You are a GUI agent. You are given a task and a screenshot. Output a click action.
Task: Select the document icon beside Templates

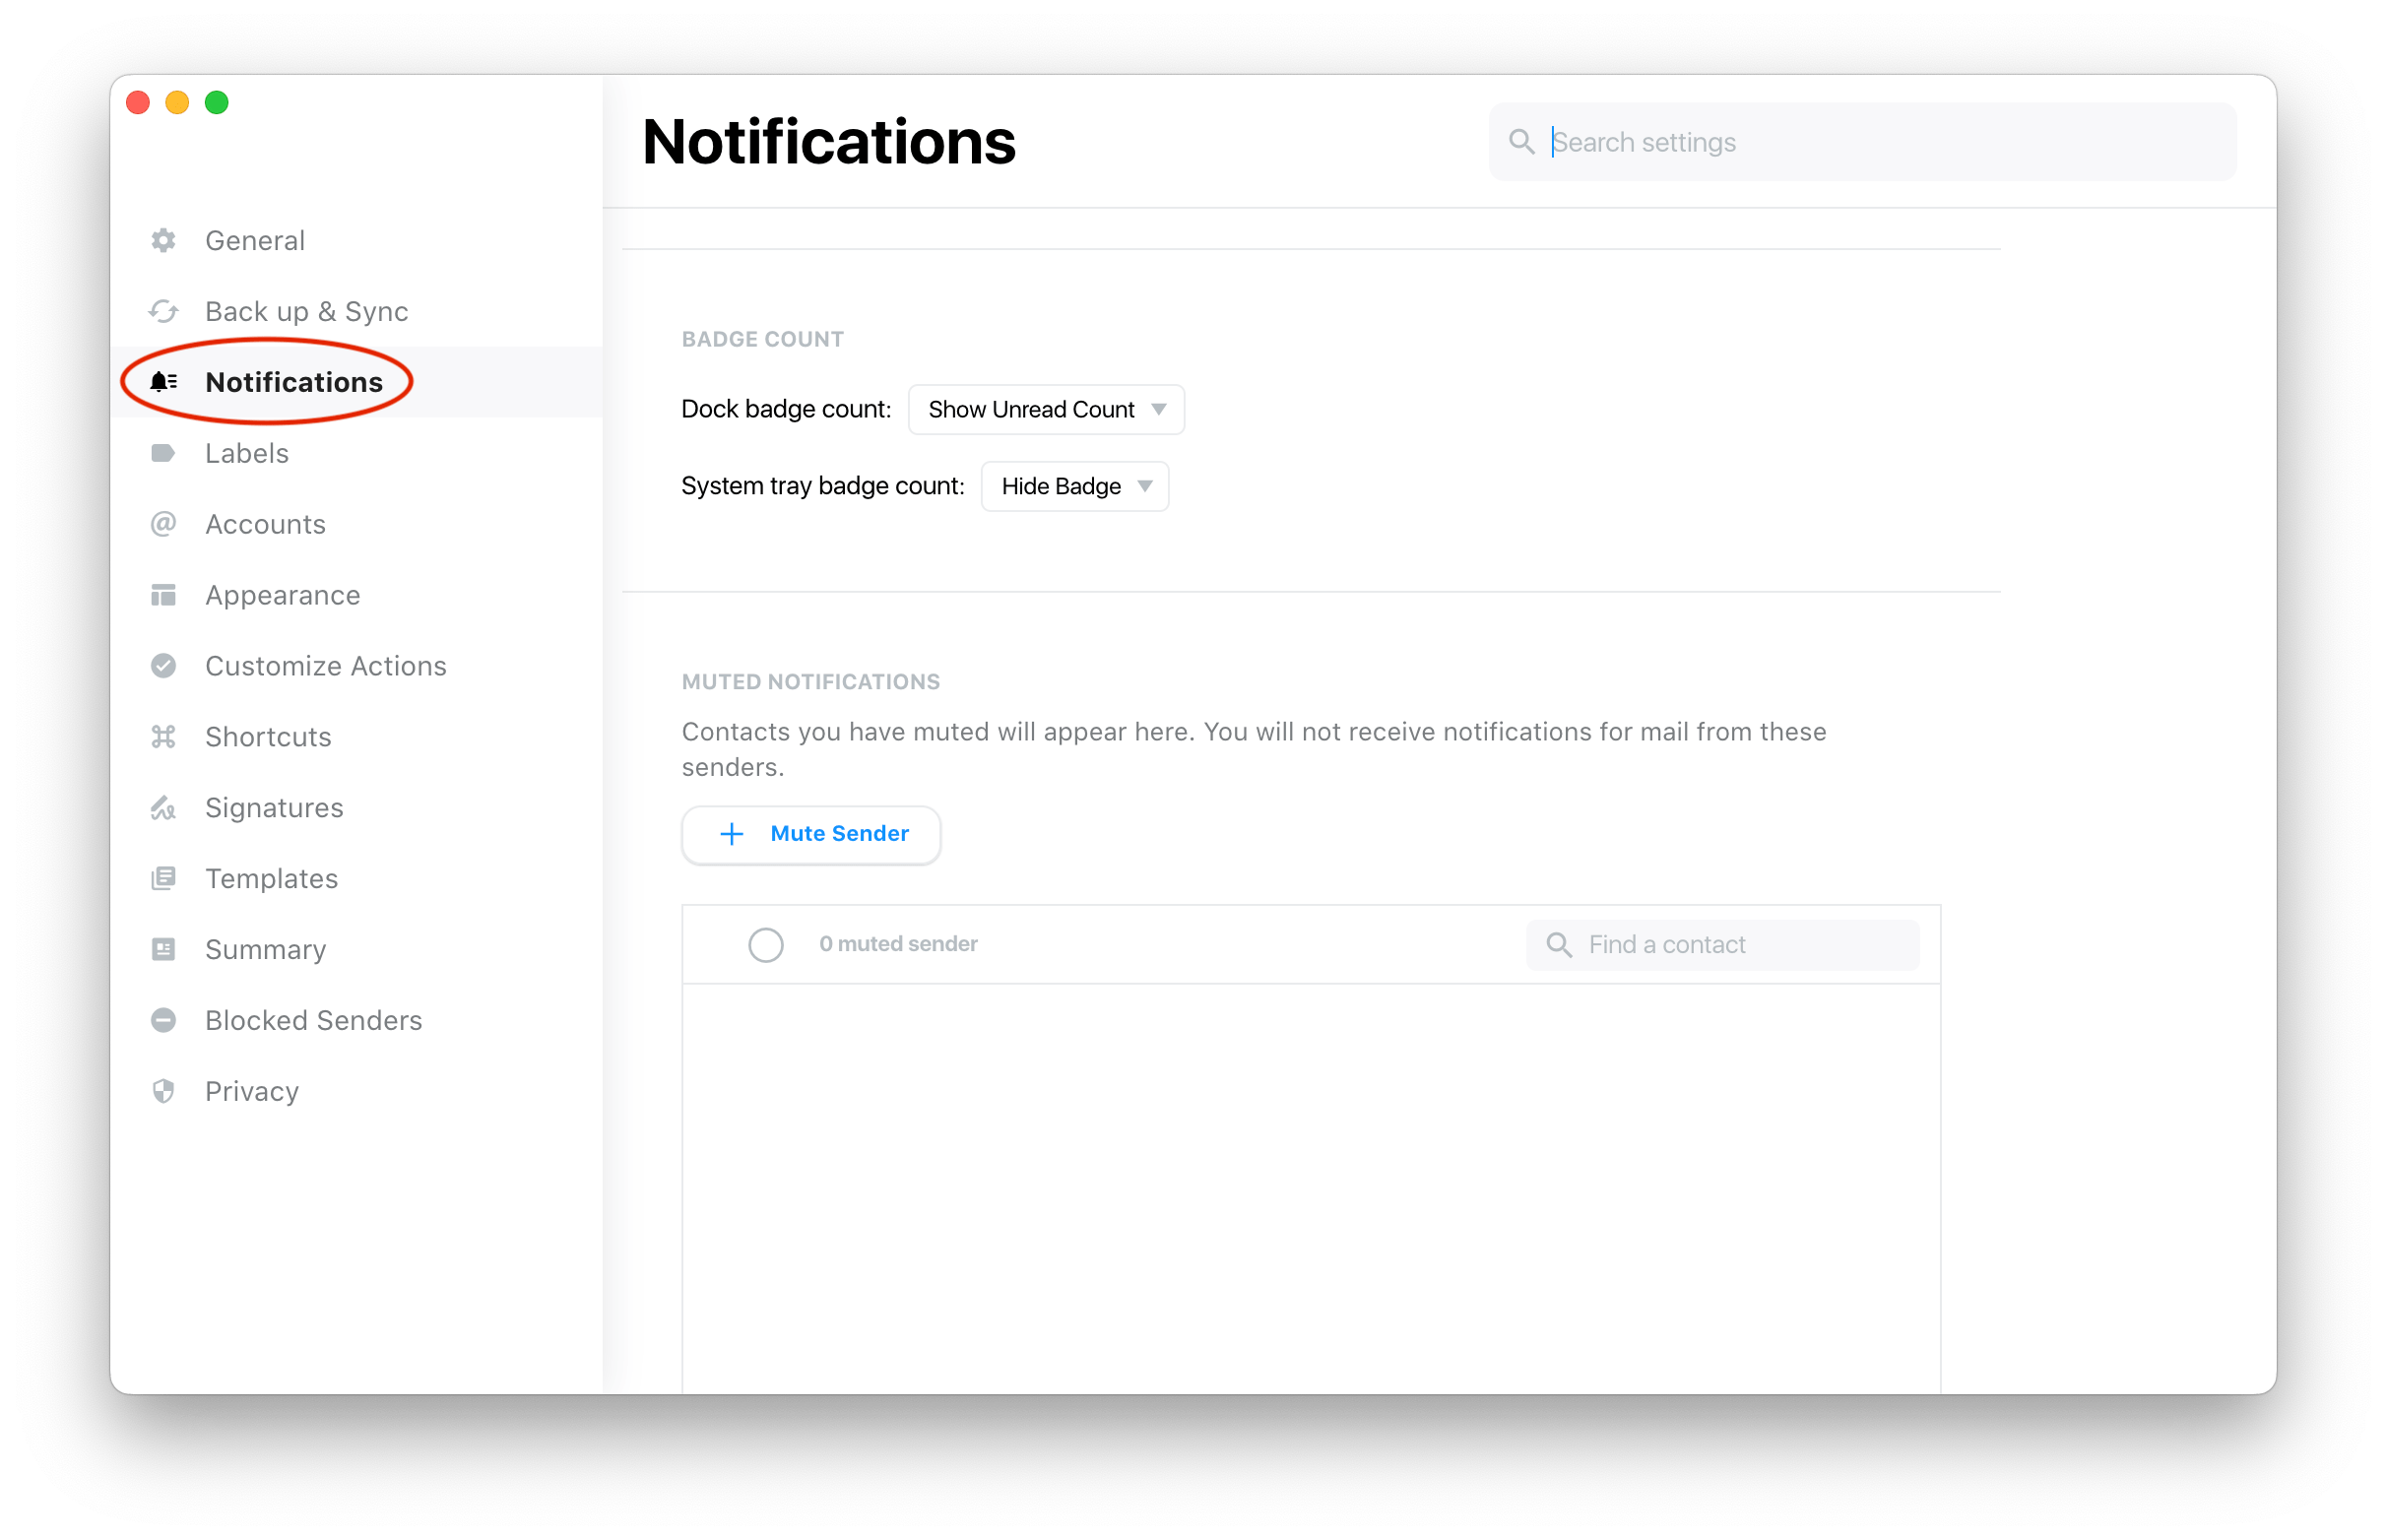point(163,878)
